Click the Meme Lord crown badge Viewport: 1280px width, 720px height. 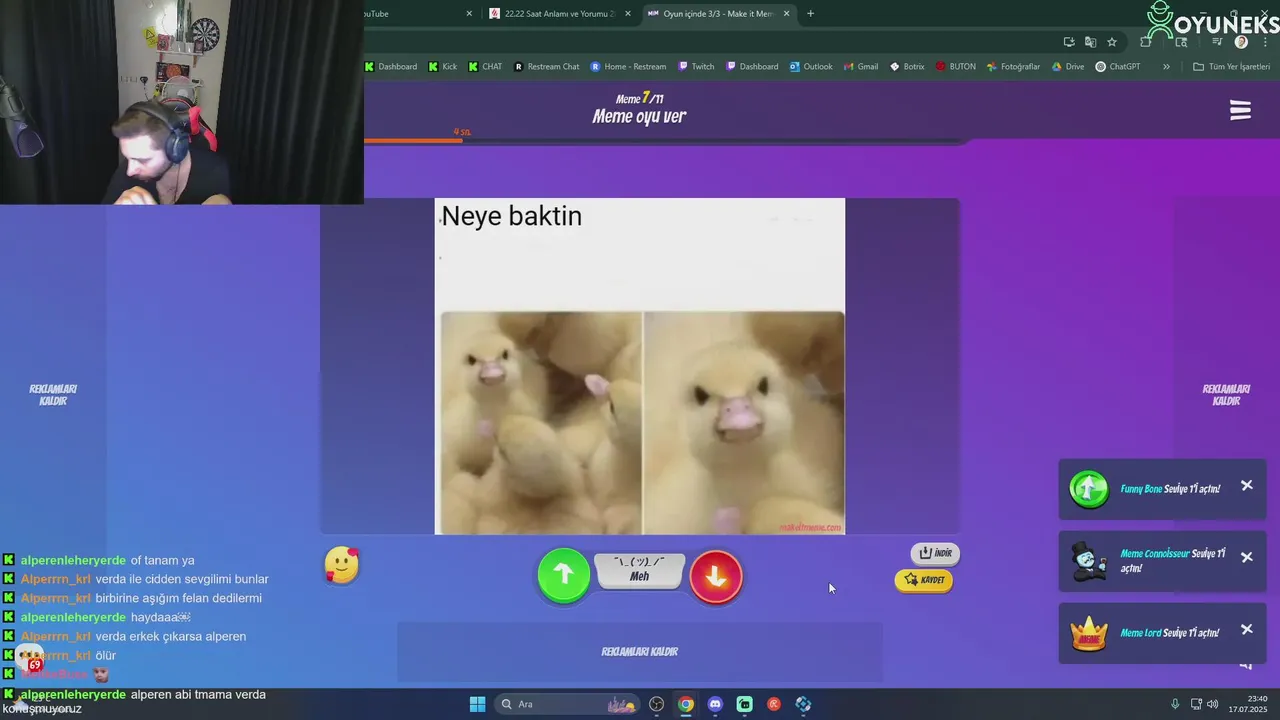point(1088,633)
